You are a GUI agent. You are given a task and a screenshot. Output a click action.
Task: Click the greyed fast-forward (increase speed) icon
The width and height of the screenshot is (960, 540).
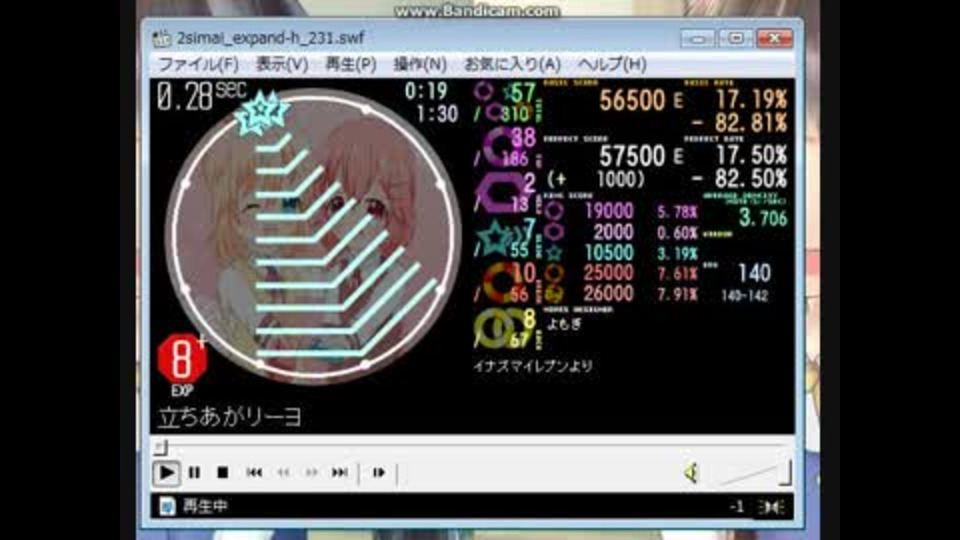pos(312,473)
